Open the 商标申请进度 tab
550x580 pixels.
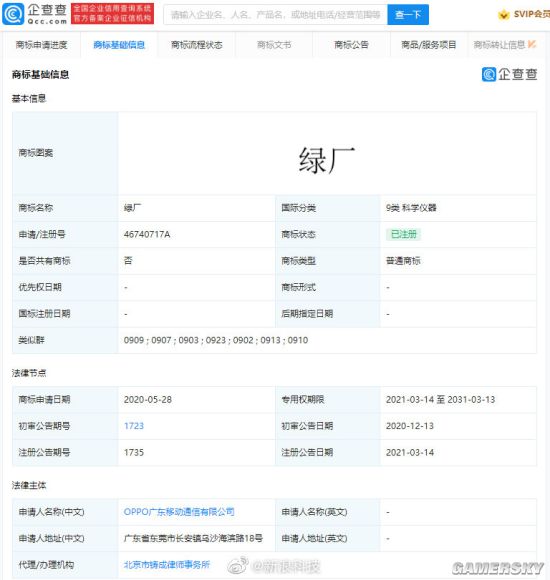(x=41, y=45)
